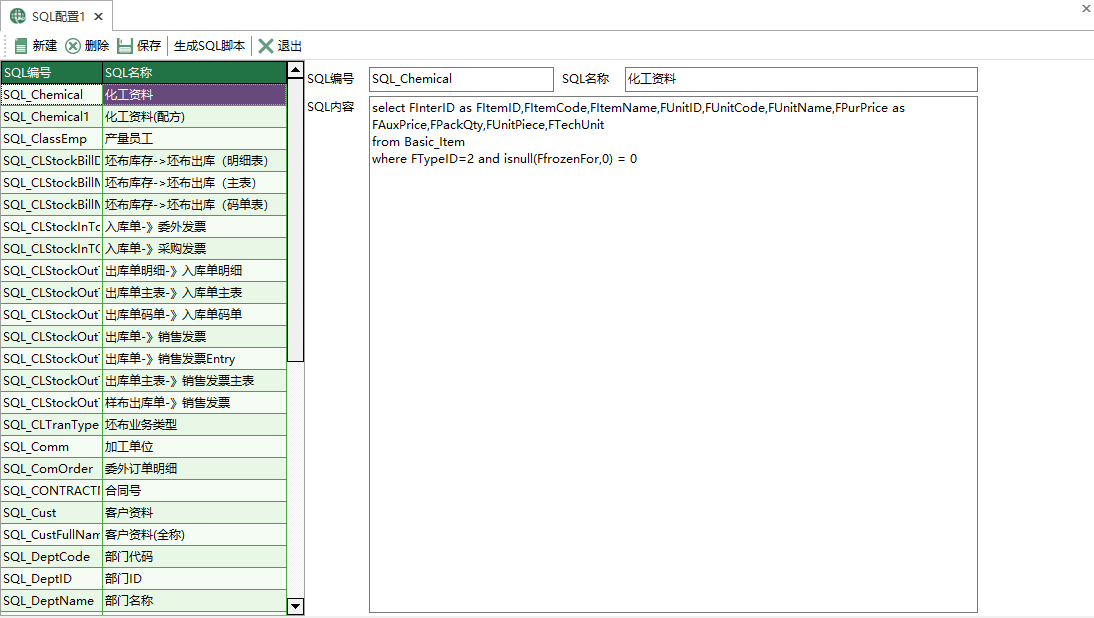Select the 部门名称 cell
The width and height of the screenshot is (1094, 618).
(x=195, y=601)
